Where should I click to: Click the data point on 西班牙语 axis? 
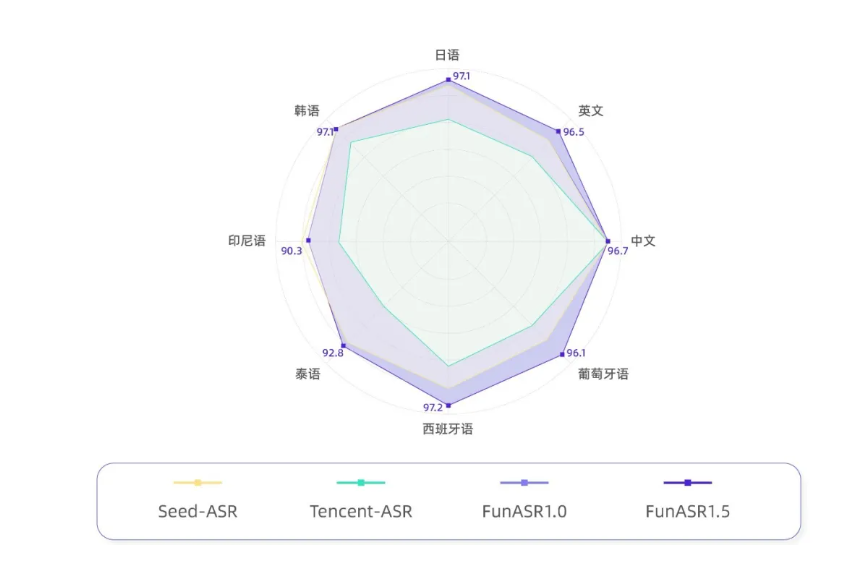[448, 405]
